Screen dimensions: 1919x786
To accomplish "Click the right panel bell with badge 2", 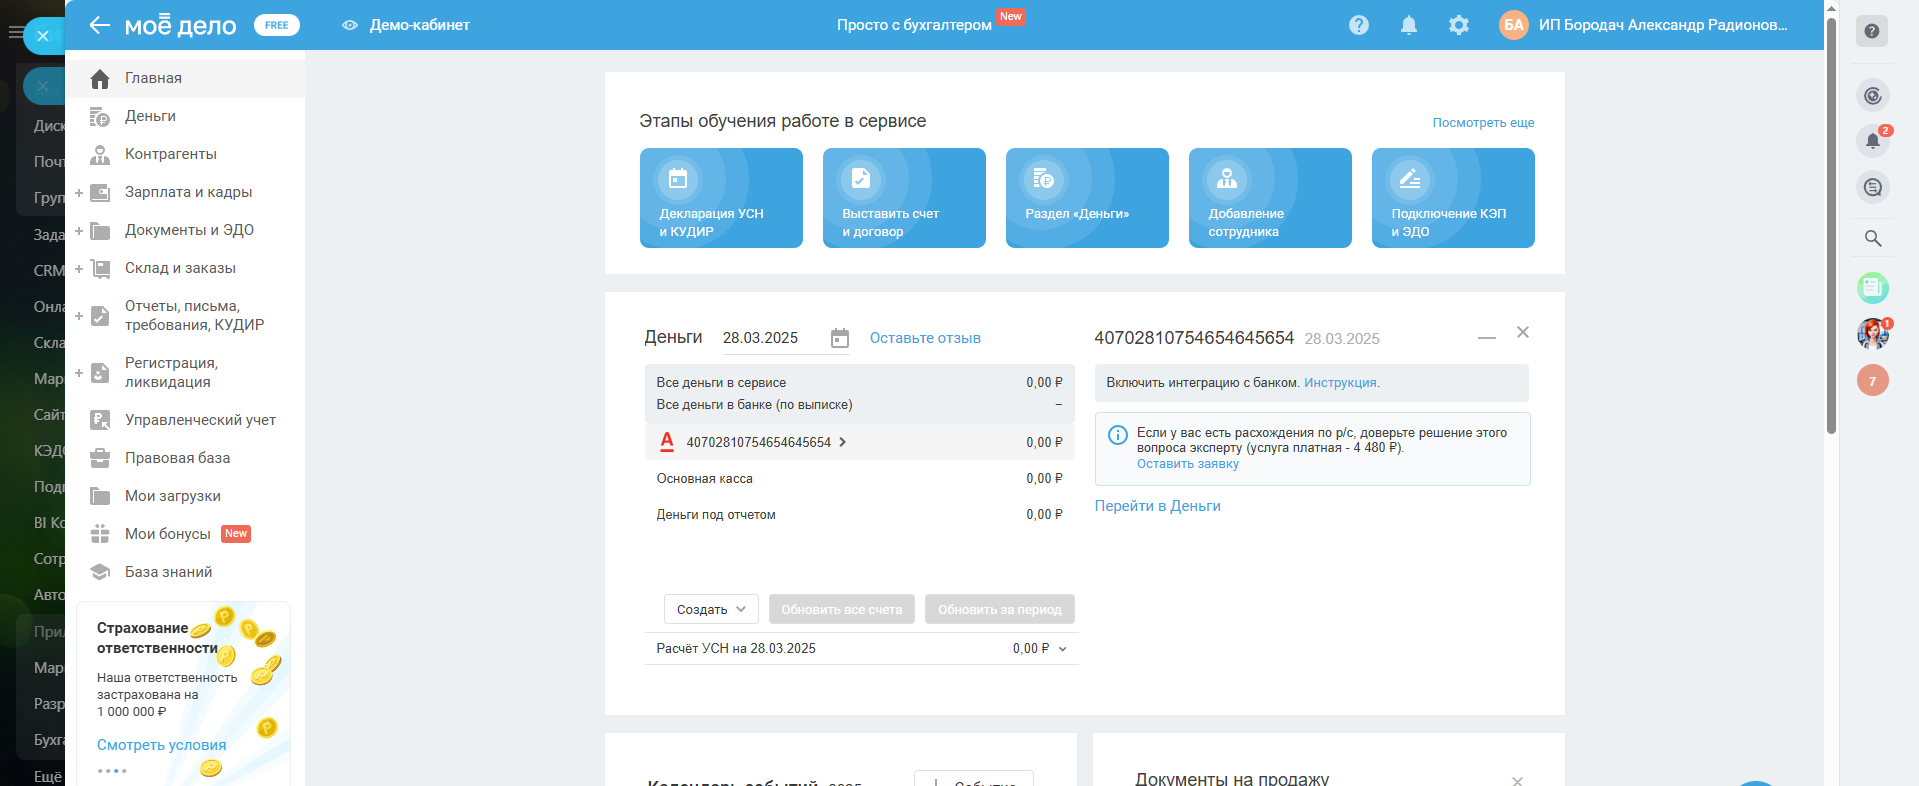I will 1873,141.
